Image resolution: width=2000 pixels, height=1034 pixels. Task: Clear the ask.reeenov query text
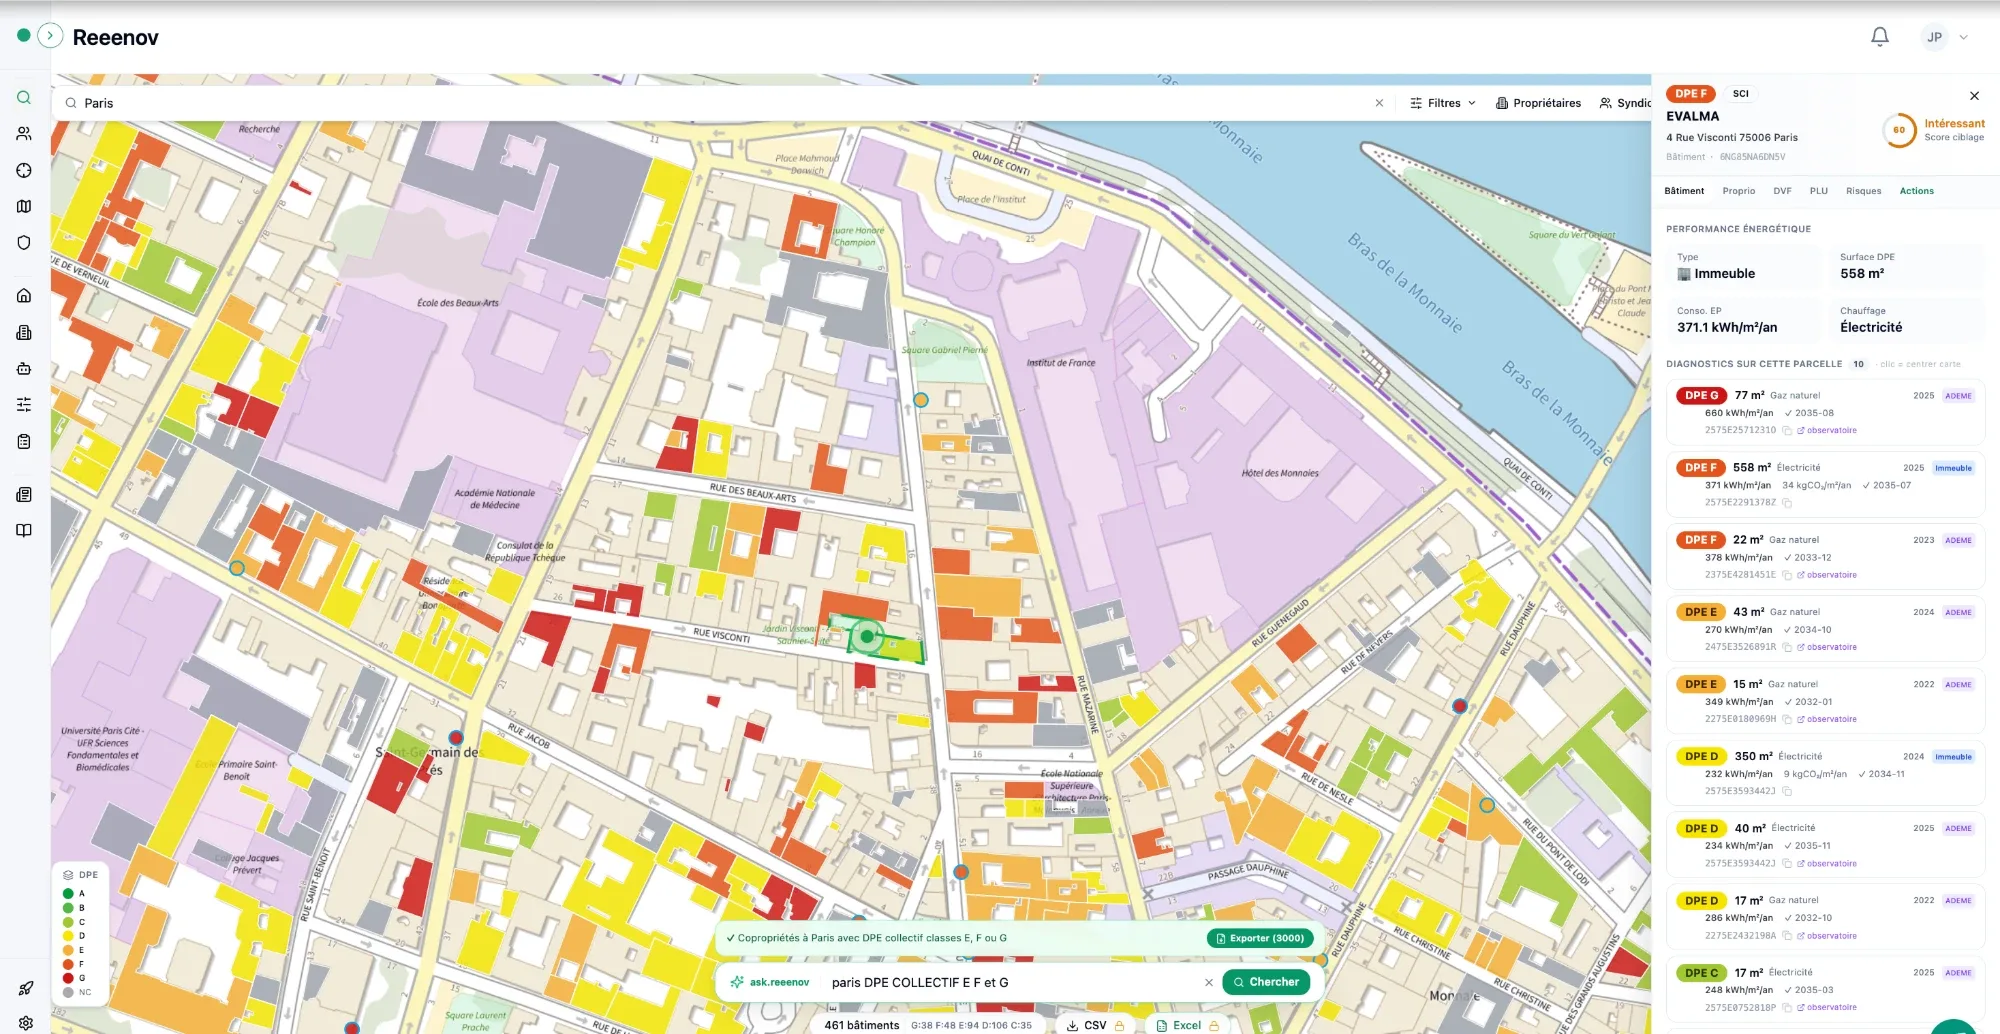[1208, 982]
